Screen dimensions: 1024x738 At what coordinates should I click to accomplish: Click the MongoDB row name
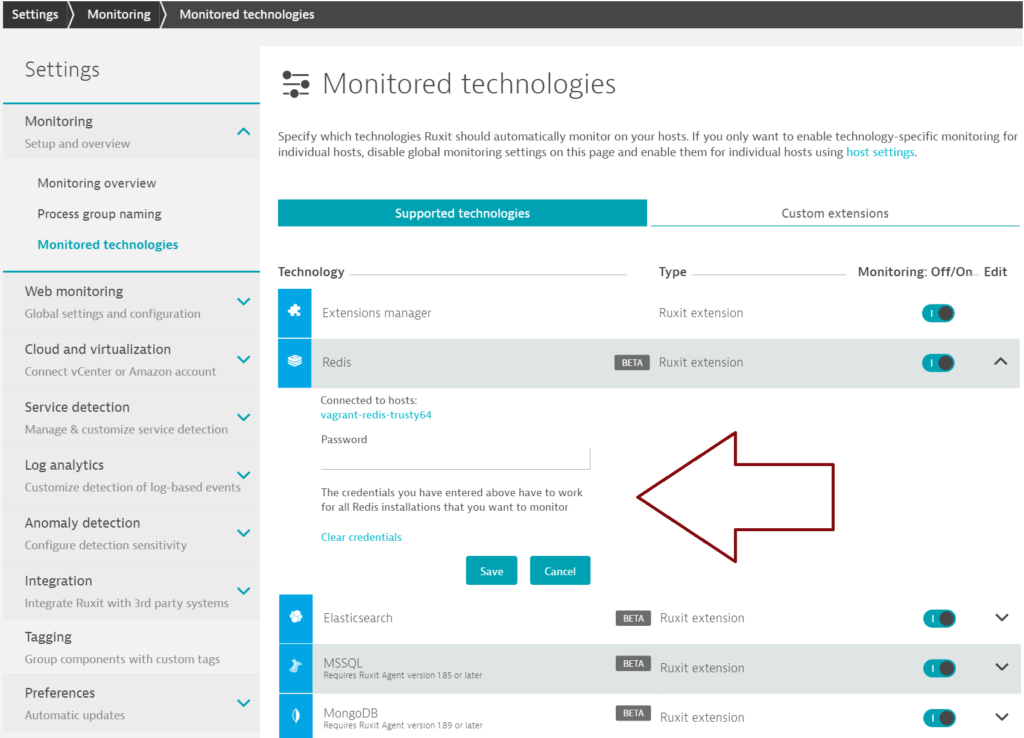(351, 713)
